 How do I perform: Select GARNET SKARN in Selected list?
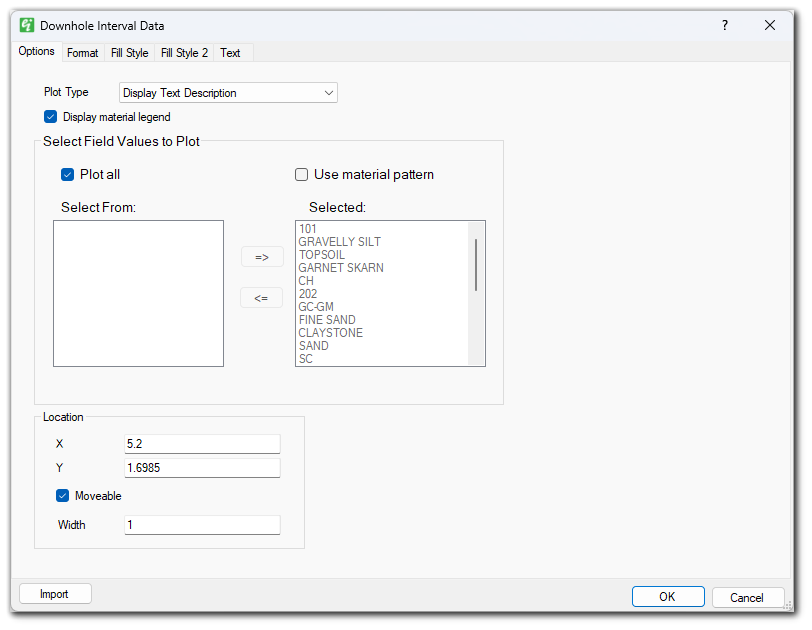click(x=341, y=268)
